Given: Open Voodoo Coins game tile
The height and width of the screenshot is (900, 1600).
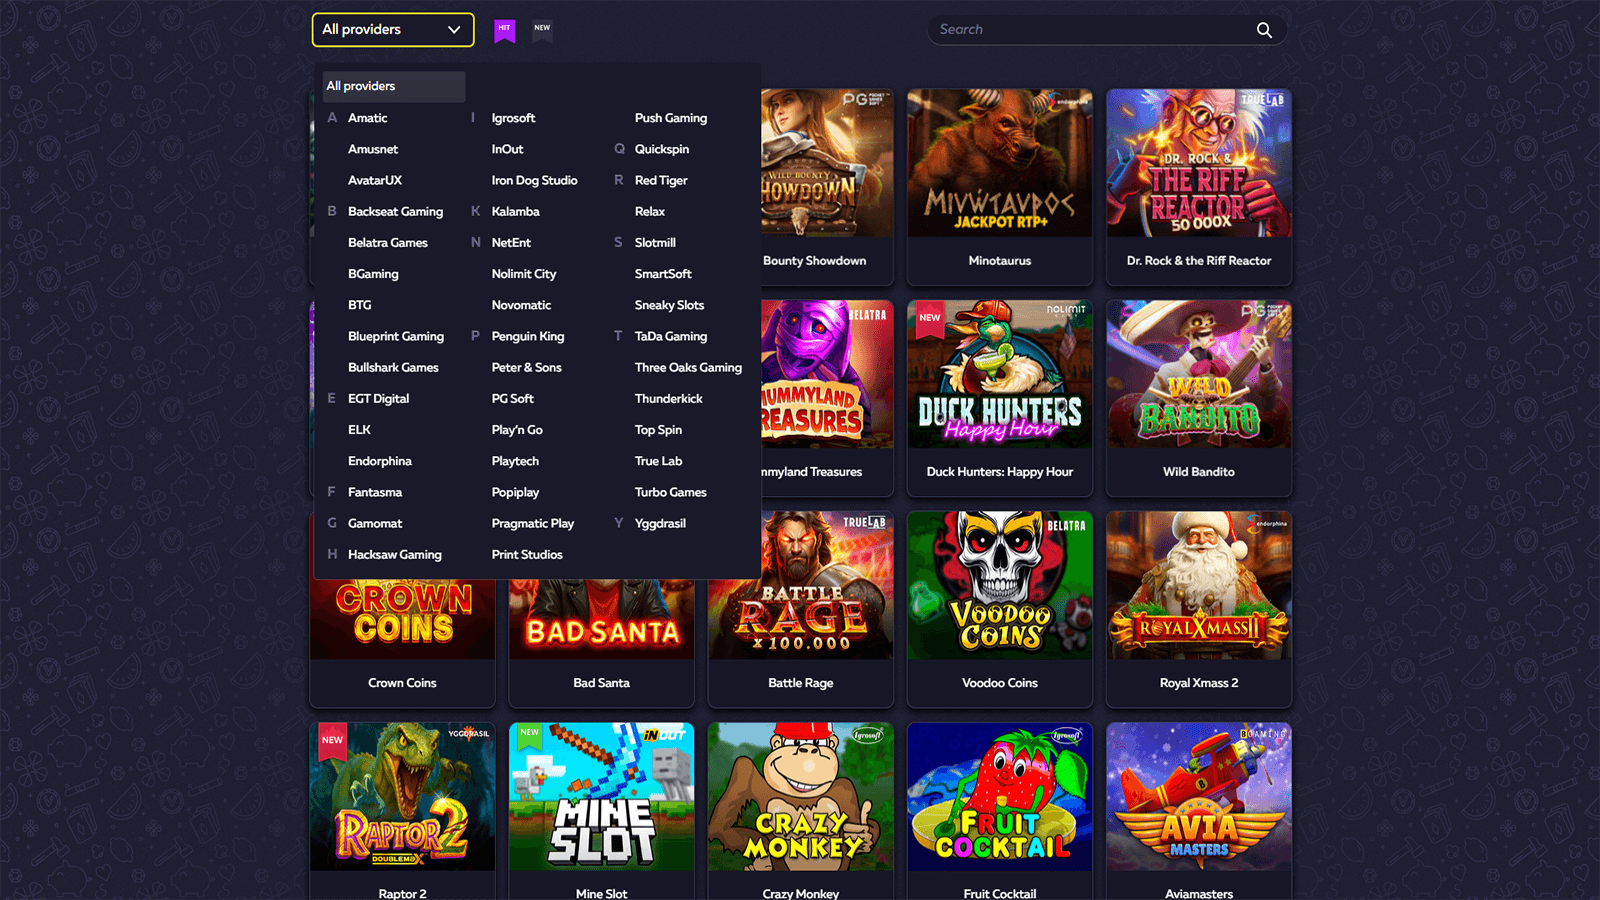Looking at the screenshot, I should pos(999,586).
